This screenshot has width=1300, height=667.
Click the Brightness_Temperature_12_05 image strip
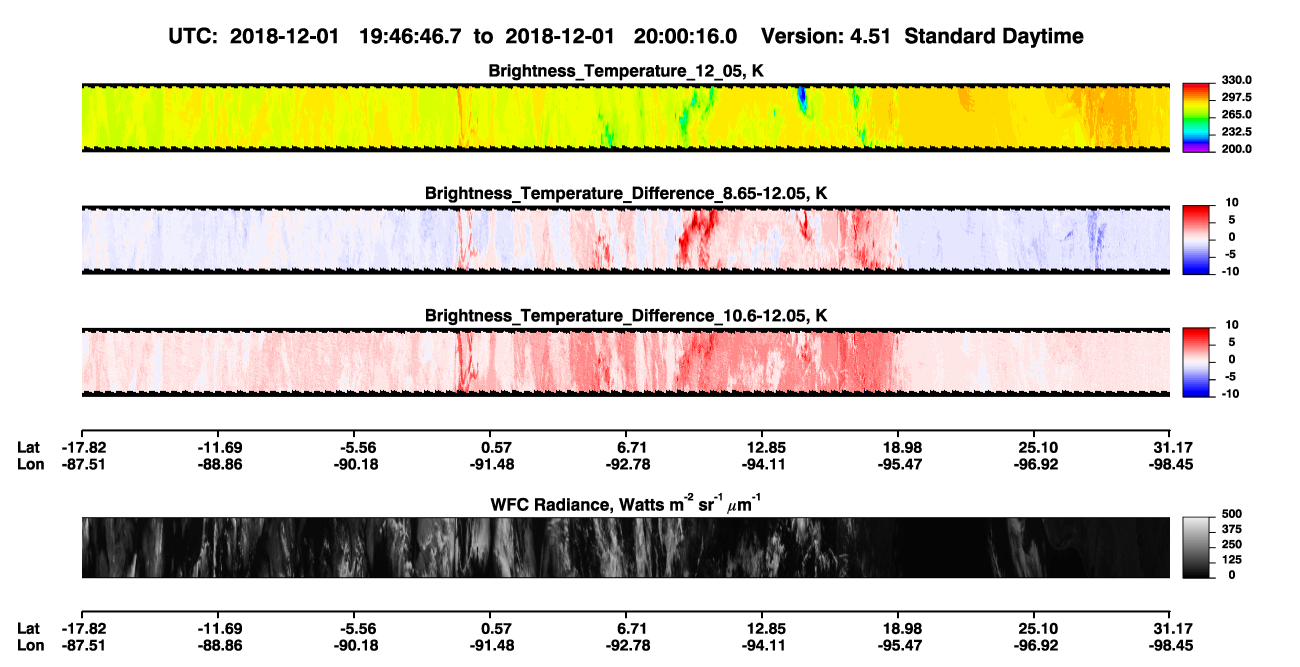[626, 117]
